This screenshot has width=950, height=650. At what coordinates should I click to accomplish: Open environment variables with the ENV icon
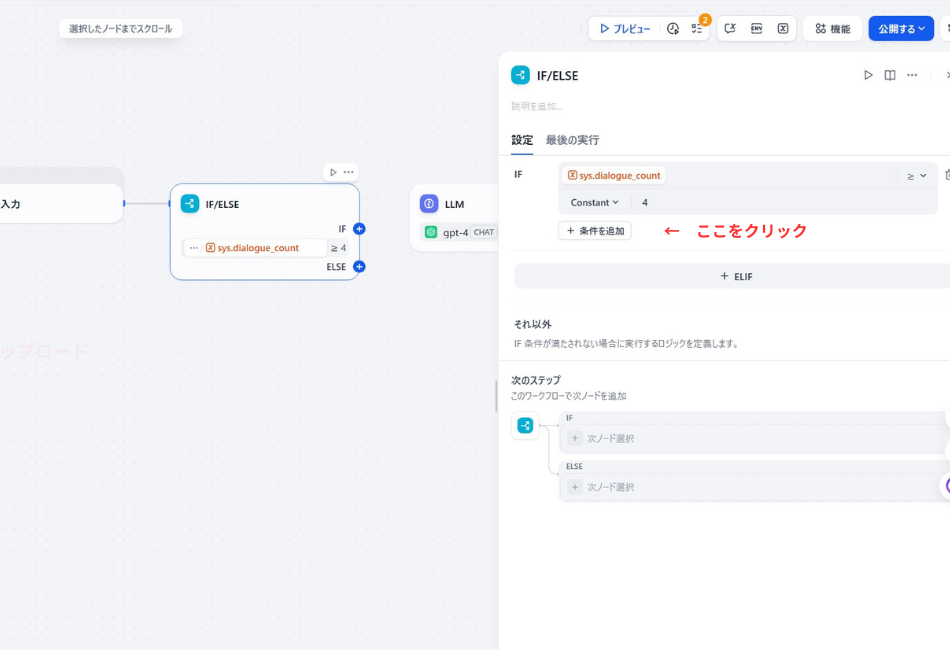758,28
